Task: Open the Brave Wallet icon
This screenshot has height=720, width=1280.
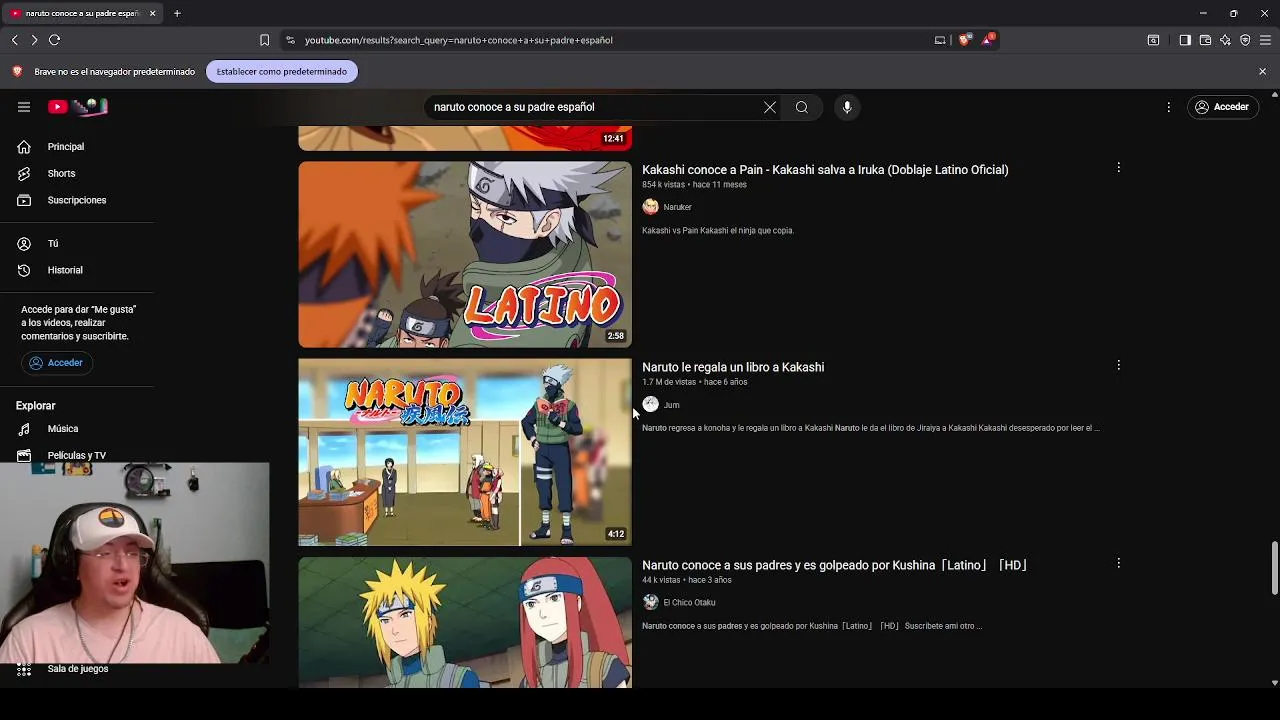Action: [1205, 40]
